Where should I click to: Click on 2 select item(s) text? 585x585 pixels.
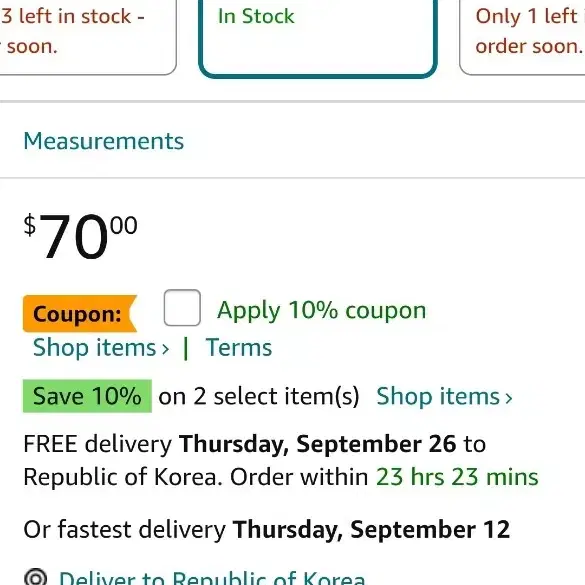click(x=259, y=396)
